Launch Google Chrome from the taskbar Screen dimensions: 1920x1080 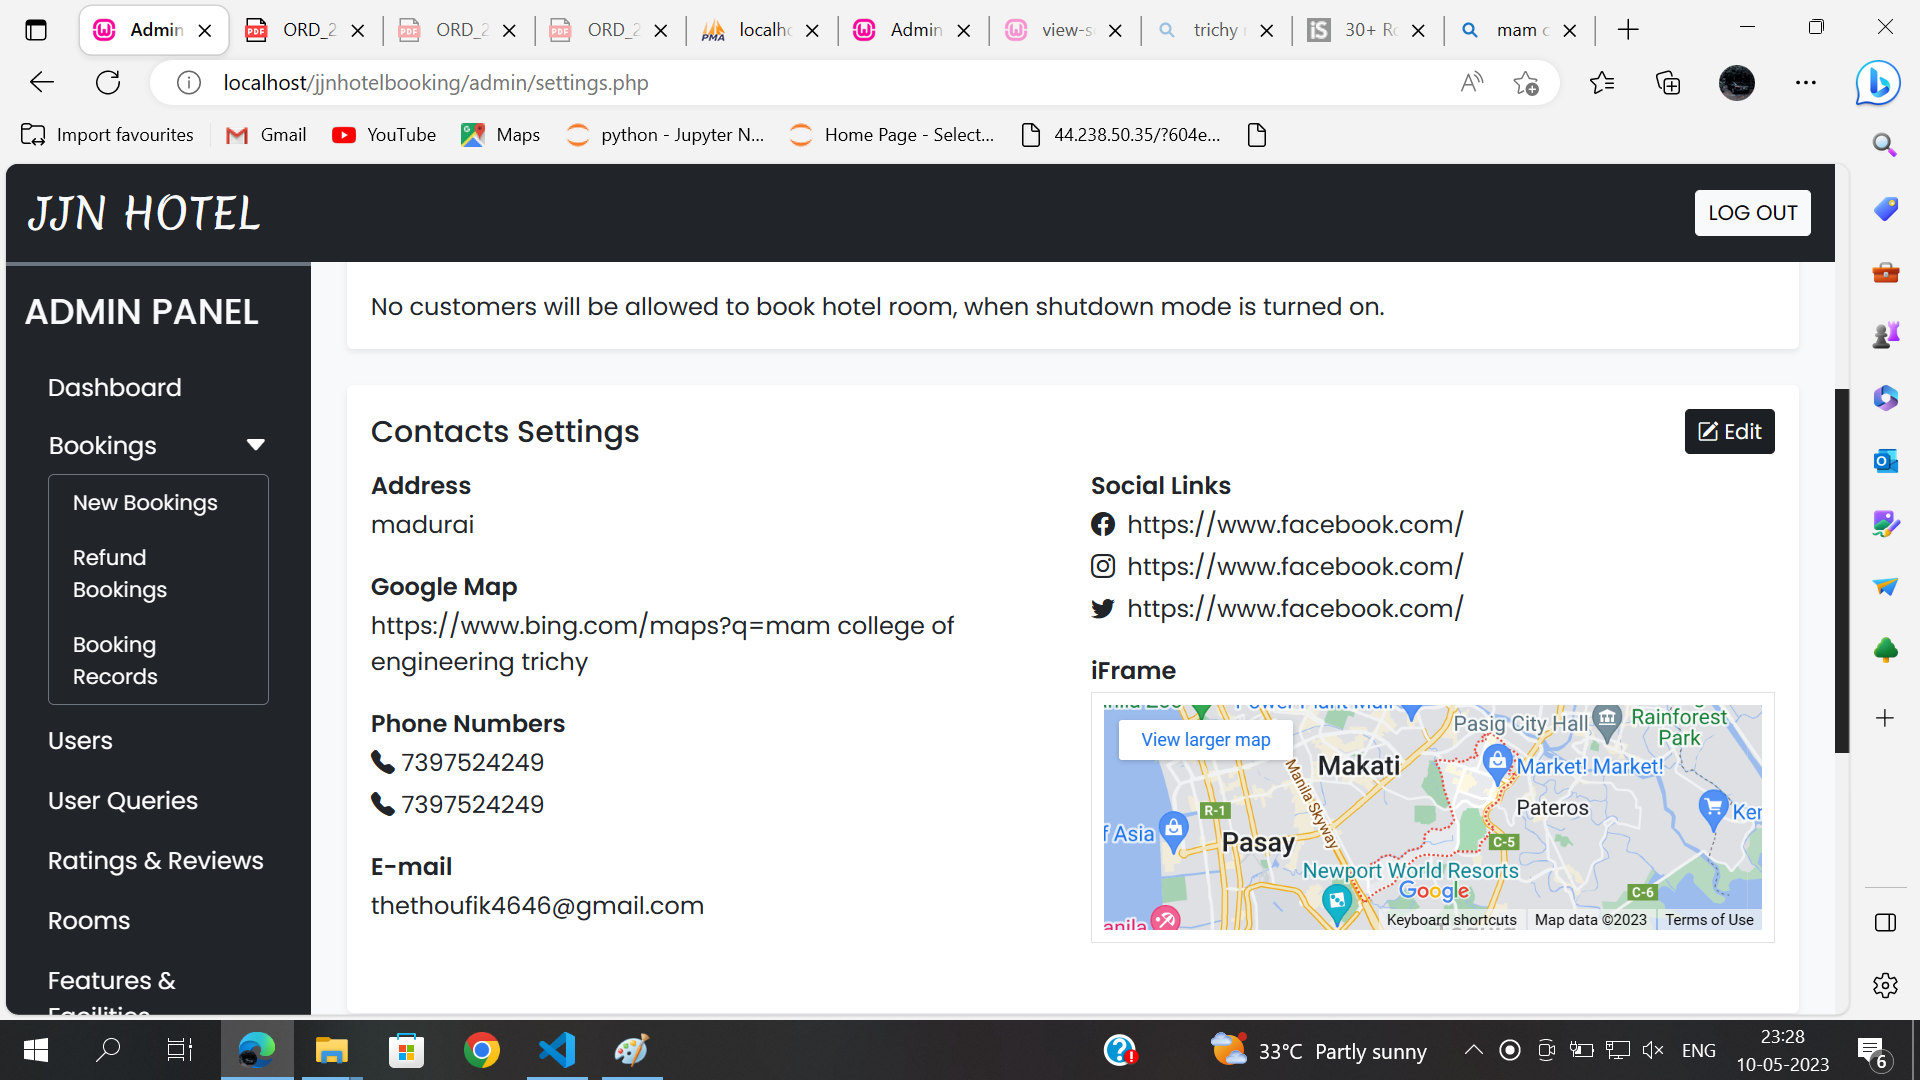click(481, 1050)
